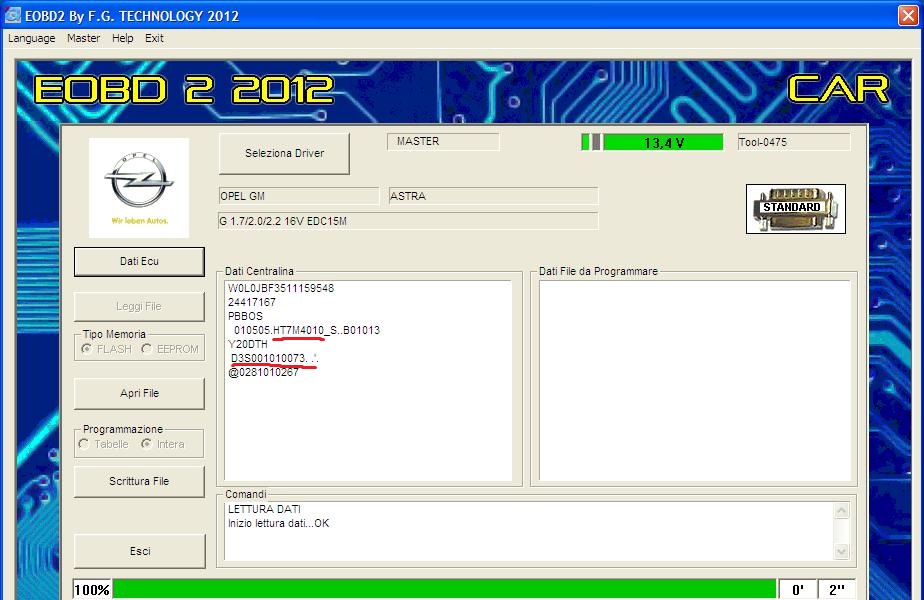Image resolution: width=924 pixels, height=600 pixels.
Task: Select the Intera programming option
Action: 163,444
